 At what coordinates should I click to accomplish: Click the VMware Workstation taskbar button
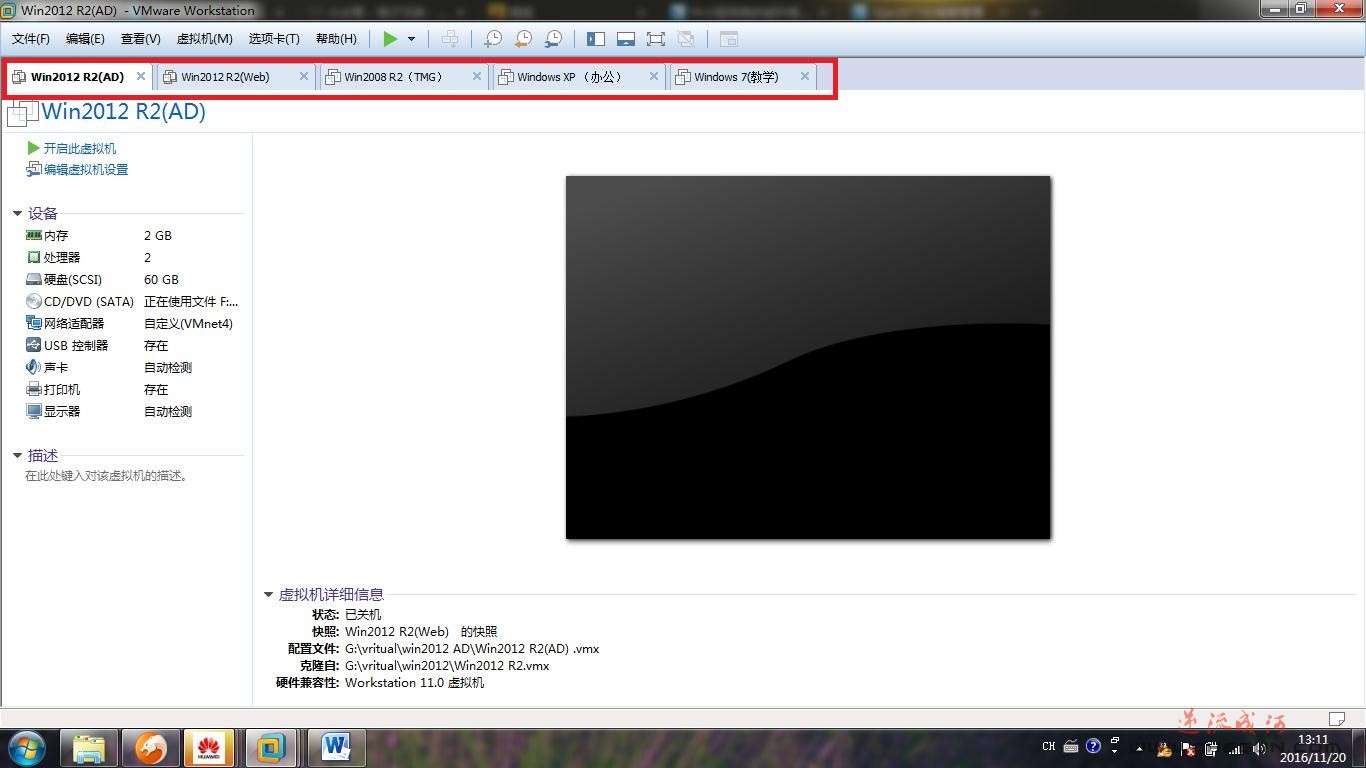click(x=271, y=747)
